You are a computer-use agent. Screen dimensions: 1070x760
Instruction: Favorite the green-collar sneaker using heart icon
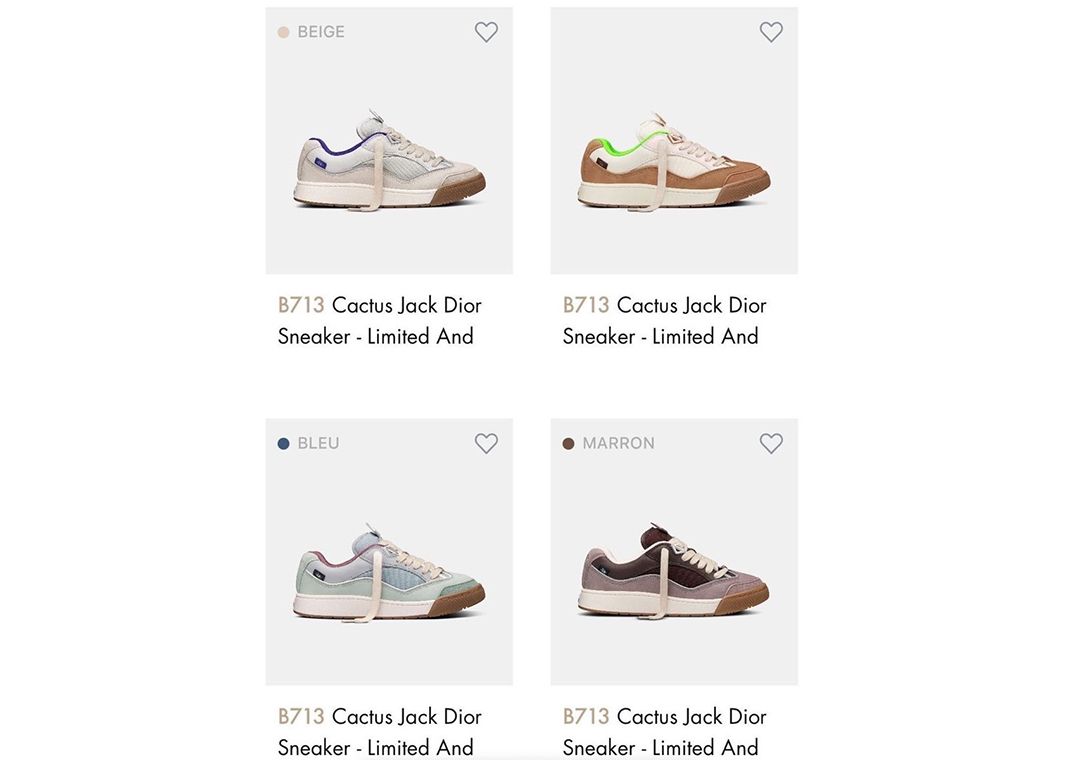pos(771,31)
